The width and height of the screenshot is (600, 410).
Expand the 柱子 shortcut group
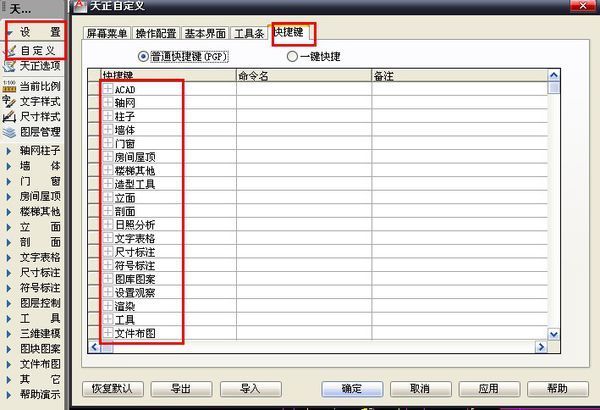108,116
